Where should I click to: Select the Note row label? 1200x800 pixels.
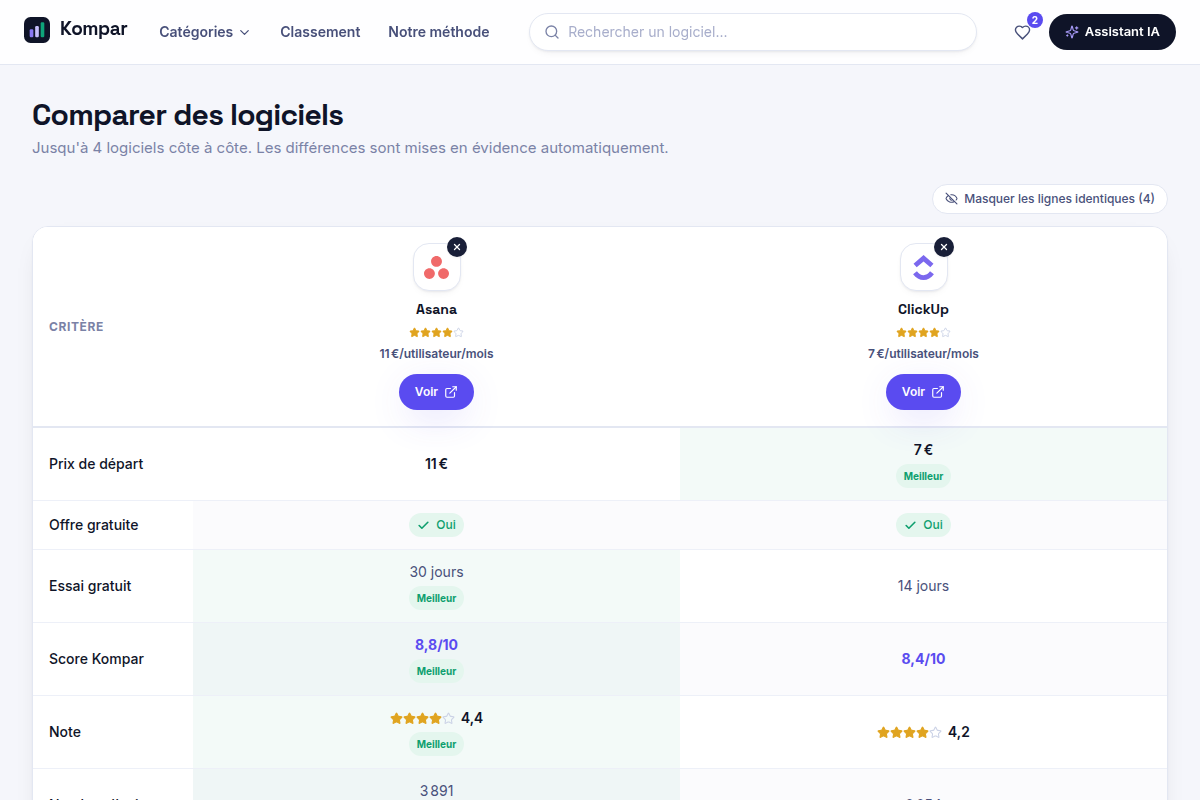[65, 732]
